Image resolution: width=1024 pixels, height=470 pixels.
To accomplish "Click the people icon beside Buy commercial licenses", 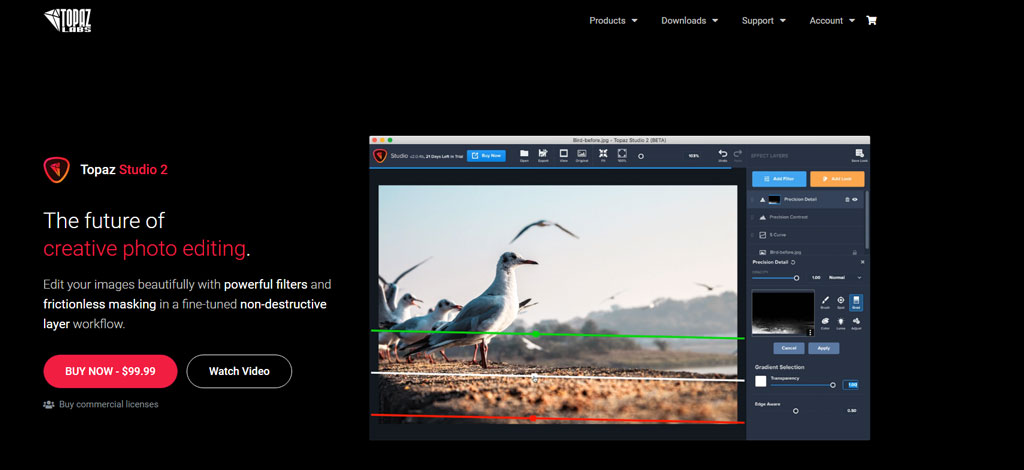I will pos(48,404).
